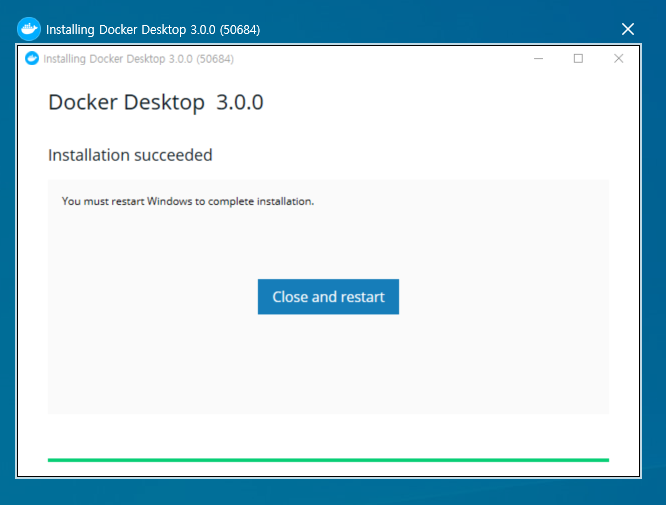Minimize the inner Docker installer window
The image size is (666, 505).
(539, 58)
